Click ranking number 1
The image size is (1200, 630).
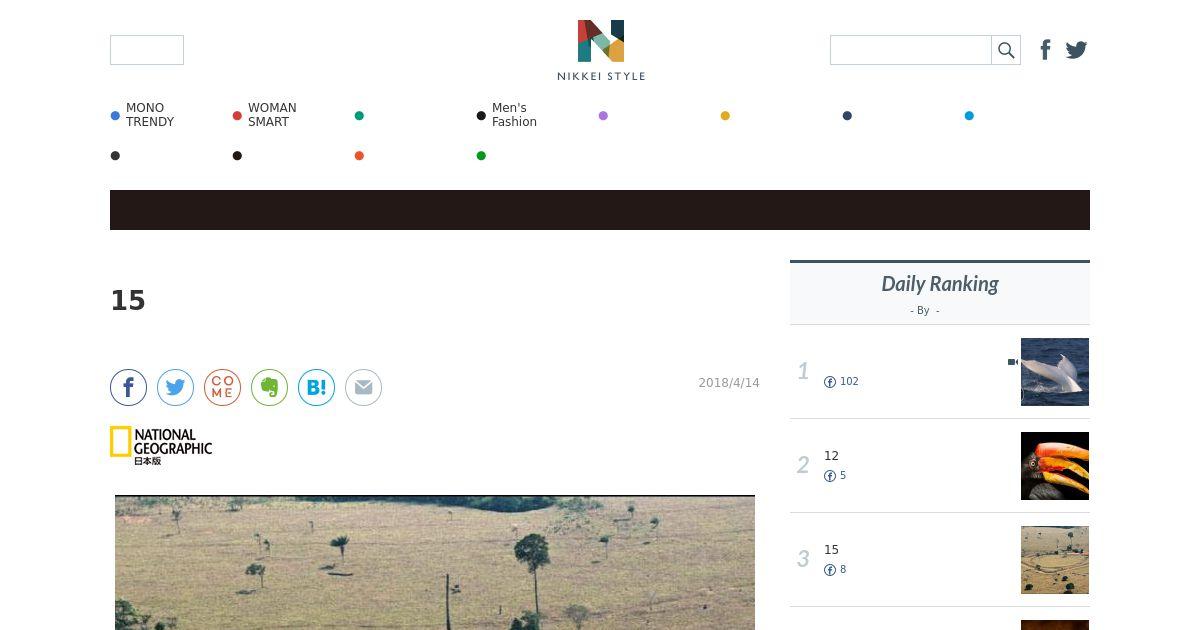click(803, 372)
